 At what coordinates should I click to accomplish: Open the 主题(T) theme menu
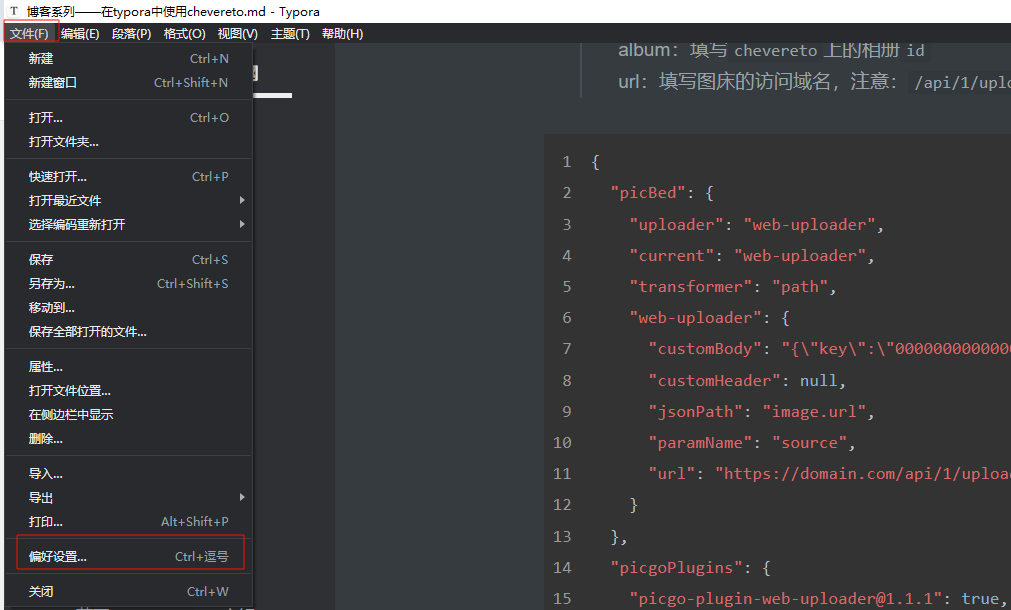(x=290, y=34)
